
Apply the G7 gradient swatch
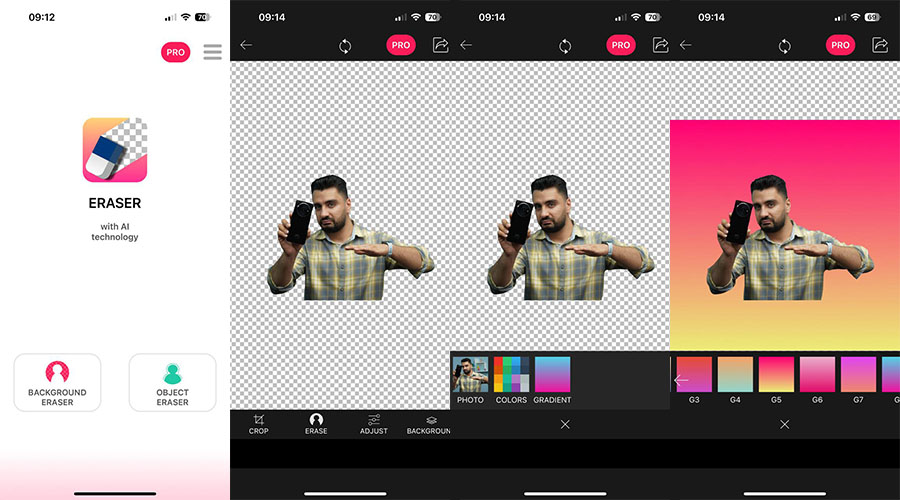(x=858, y=375)
